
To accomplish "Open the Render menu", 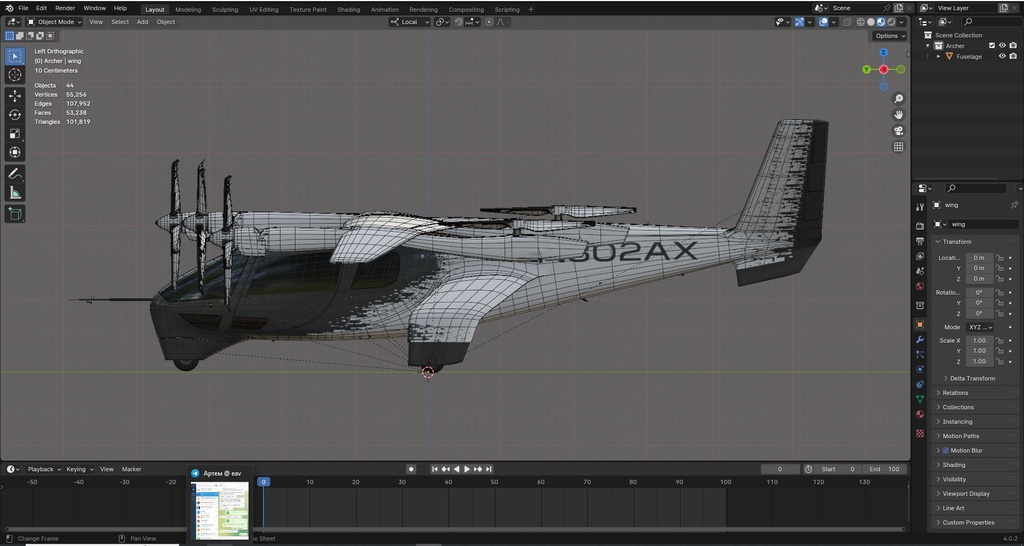I will coord(65,8).
